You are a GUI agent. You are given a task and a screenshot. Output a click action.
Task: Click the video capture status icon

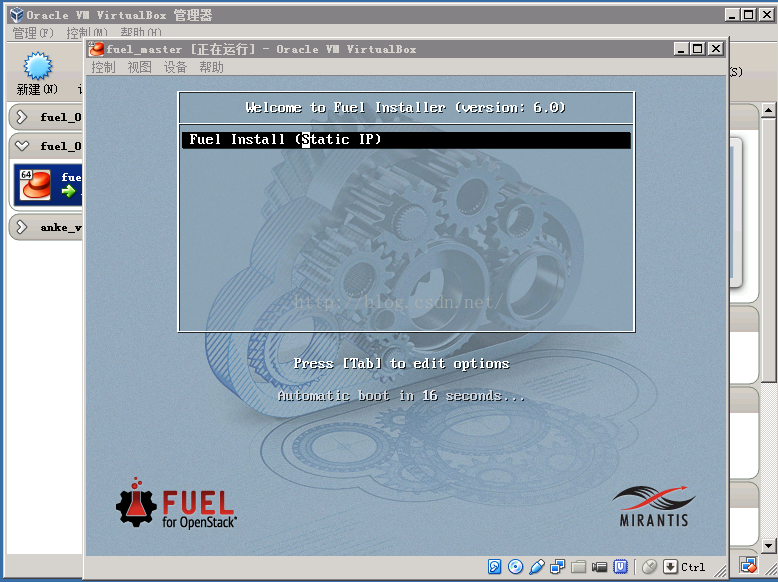pos(599,566)
